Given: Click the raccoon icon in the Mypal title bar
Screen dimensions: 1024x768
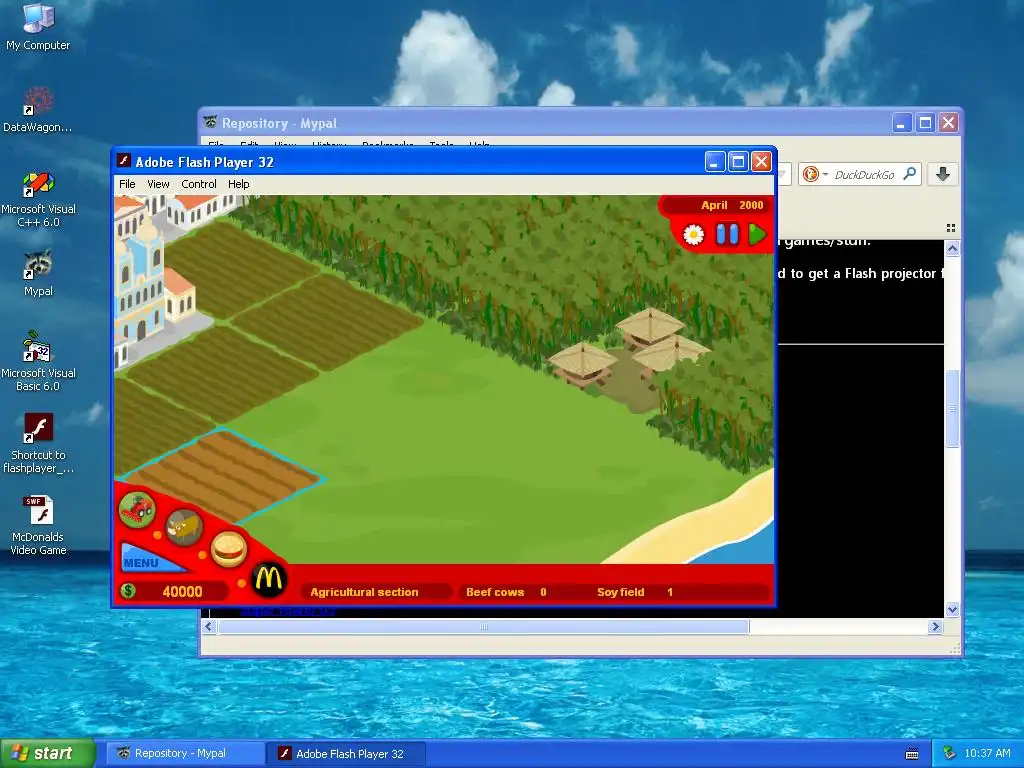Looking at the screenshot, I should [210, 123].
